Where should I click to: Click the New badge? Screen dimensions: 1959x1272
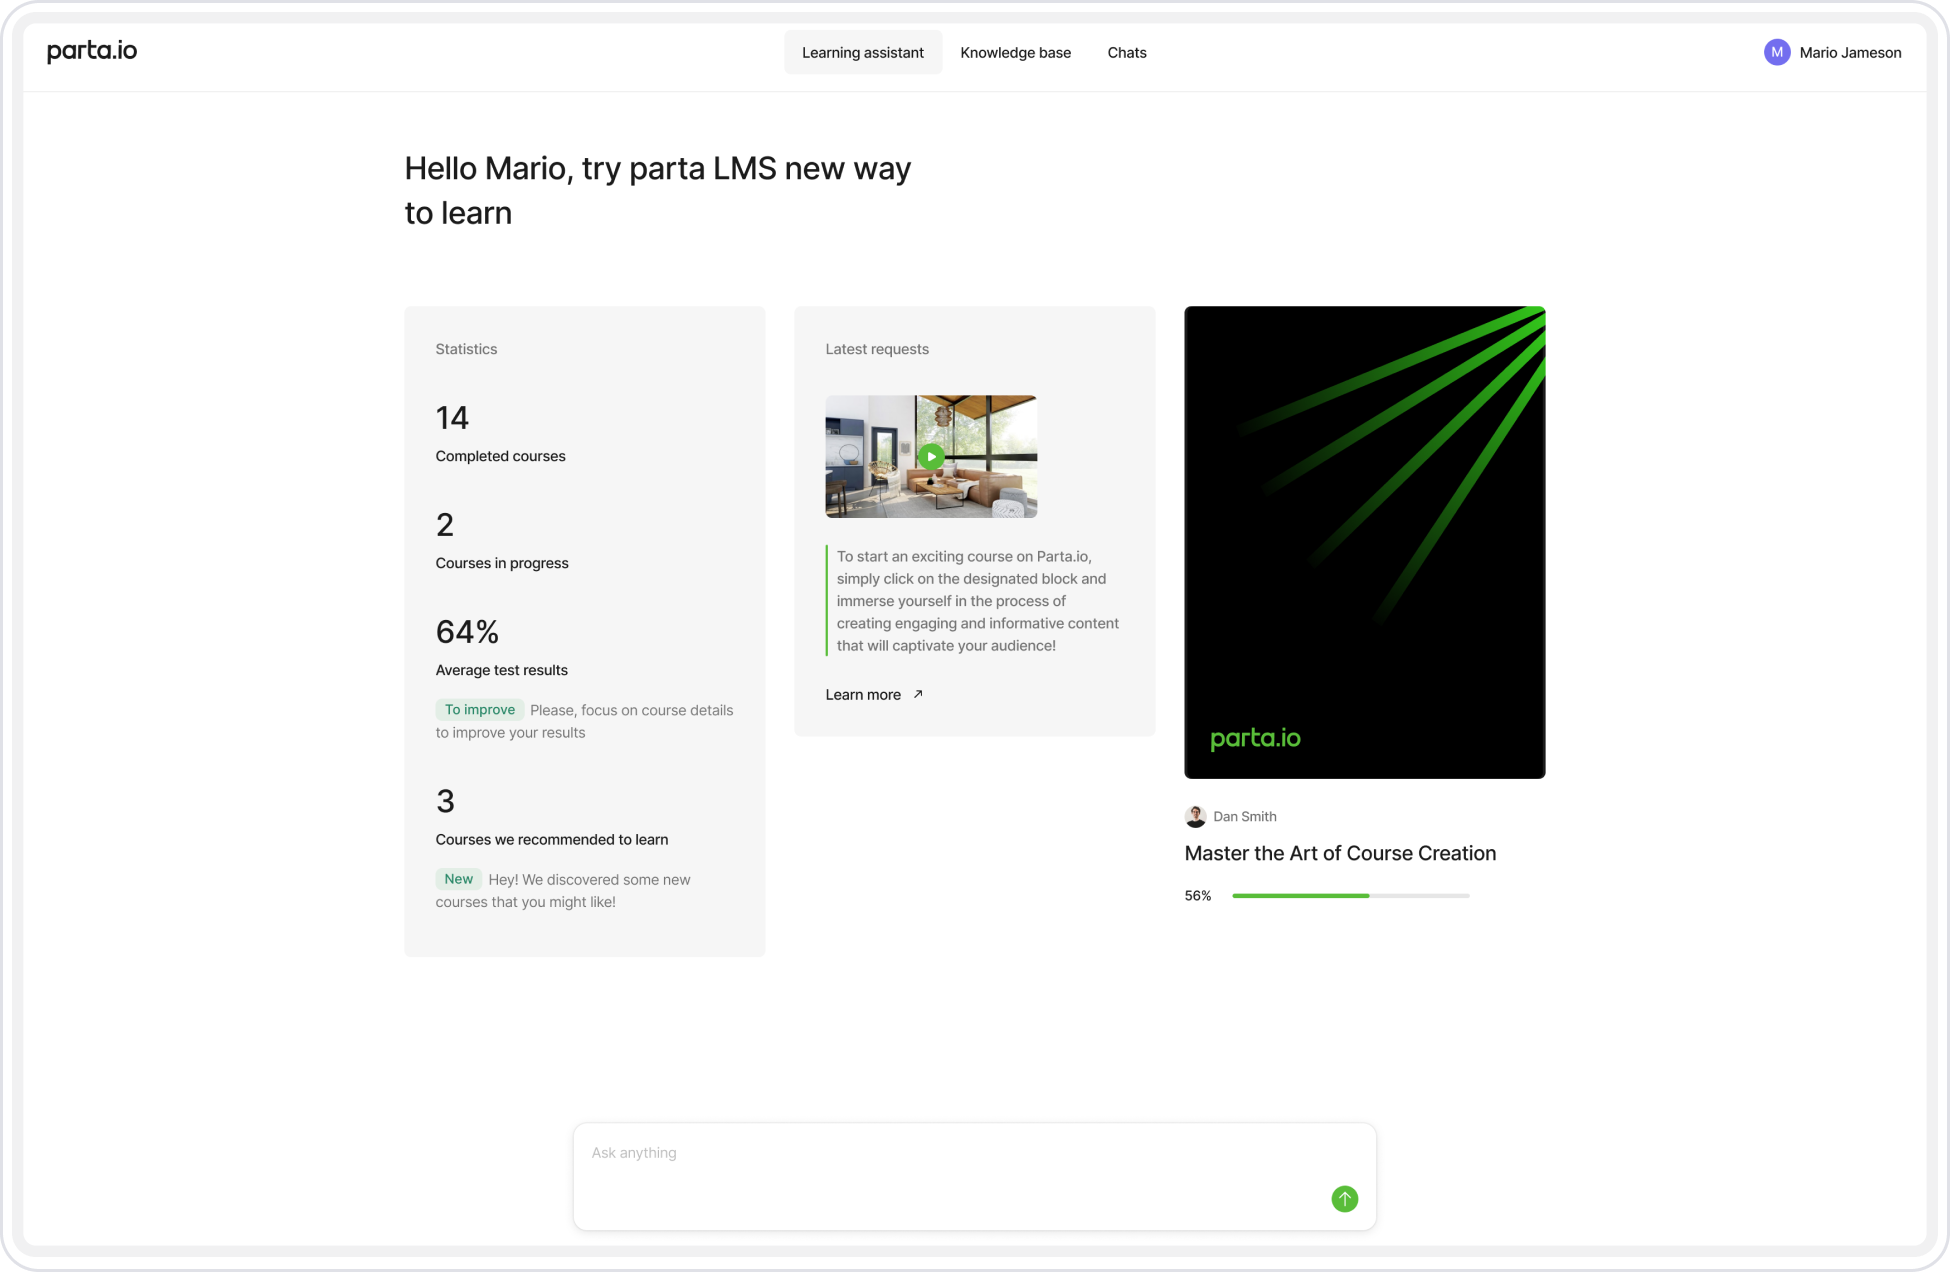461,881
